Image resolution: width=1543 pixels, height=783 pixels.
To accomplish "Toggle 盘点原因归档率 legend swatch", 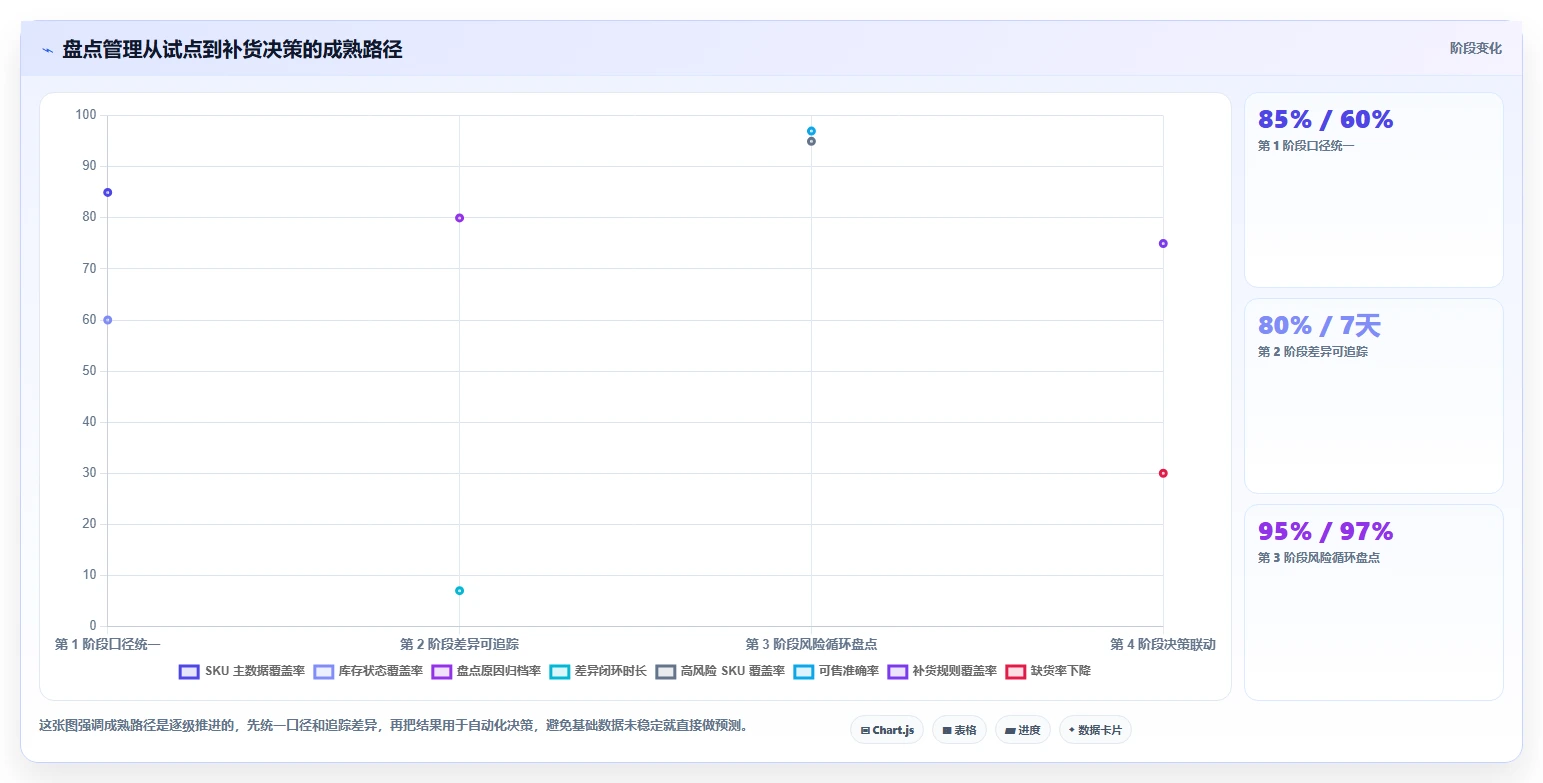I will (441, 671).
